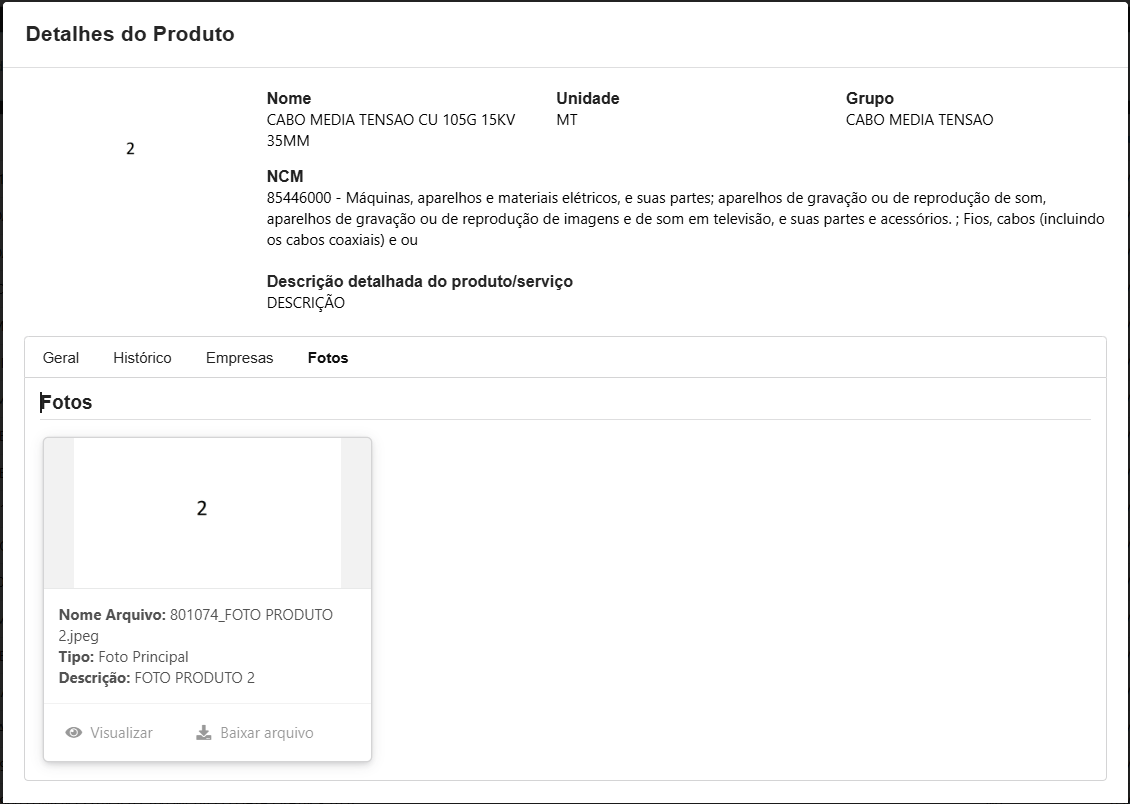The width and height of the screenshot is (1130, 804).
Task: Switch to the Geral tab
Action: (x=61, y=358)
